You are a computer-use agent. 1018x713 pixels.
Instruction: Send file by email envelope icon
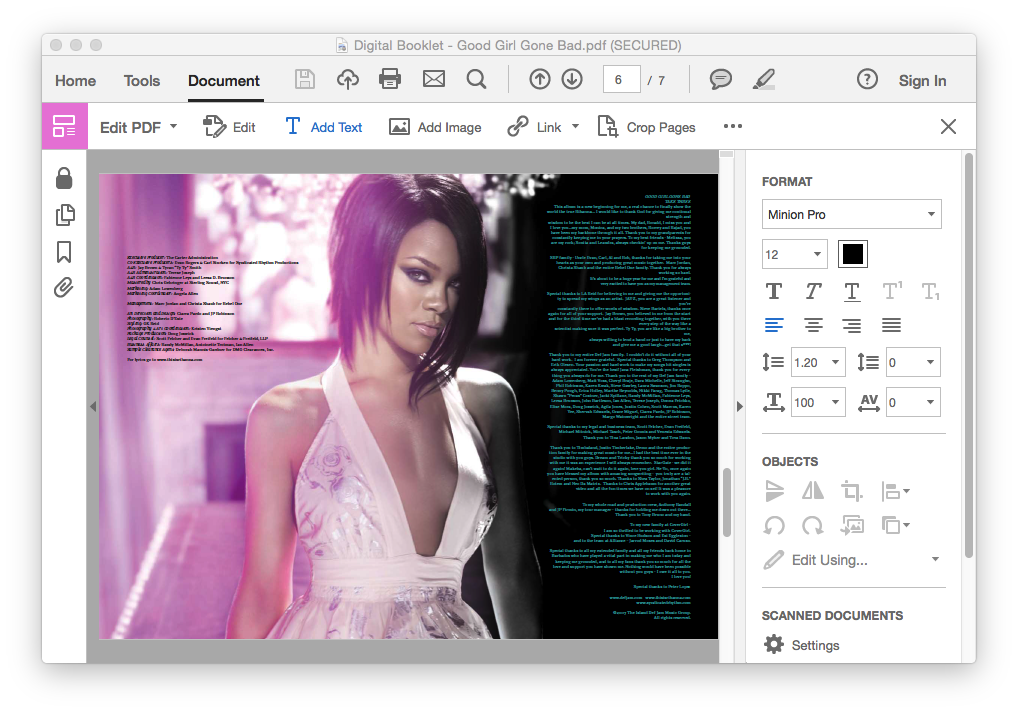(x=433, y=80)
